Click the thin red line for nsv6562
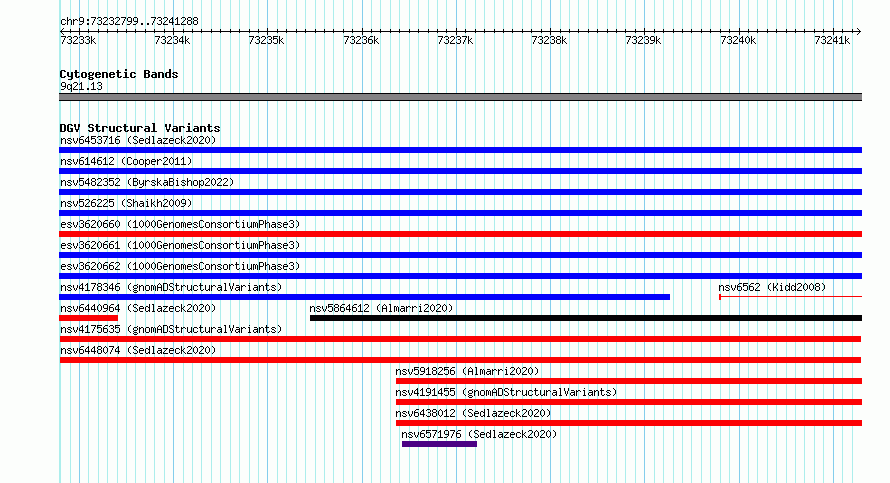This screenshot has height=483, width=890. pos(791,297)
